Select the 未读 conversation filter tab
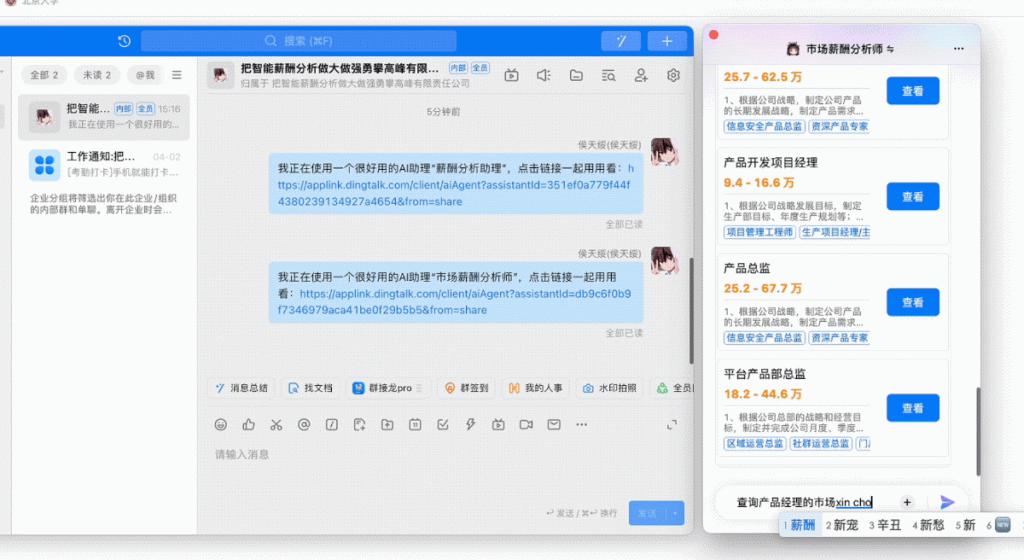Viewport: 1024px width, 560px height. point(97,75)
